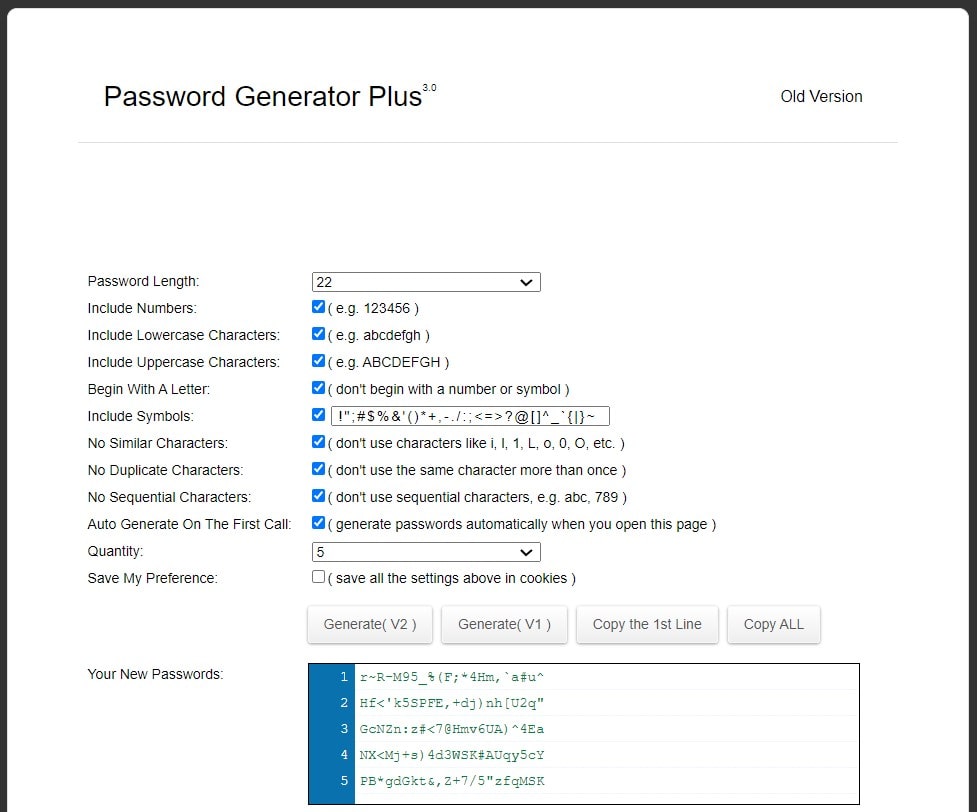Uncheck No Sequential Characters checkbox
The height and width of the screenshot is (812, 977).
click(318, 496)
